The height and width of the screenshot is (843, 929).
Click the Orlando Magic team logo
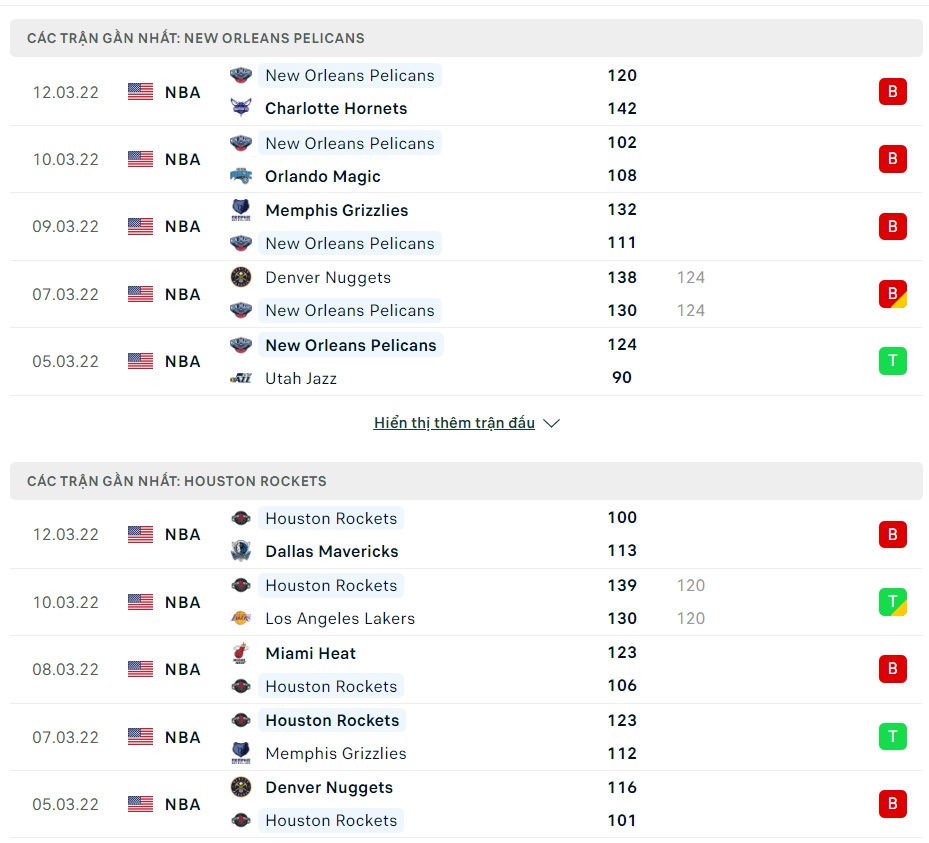coord(241,176)
